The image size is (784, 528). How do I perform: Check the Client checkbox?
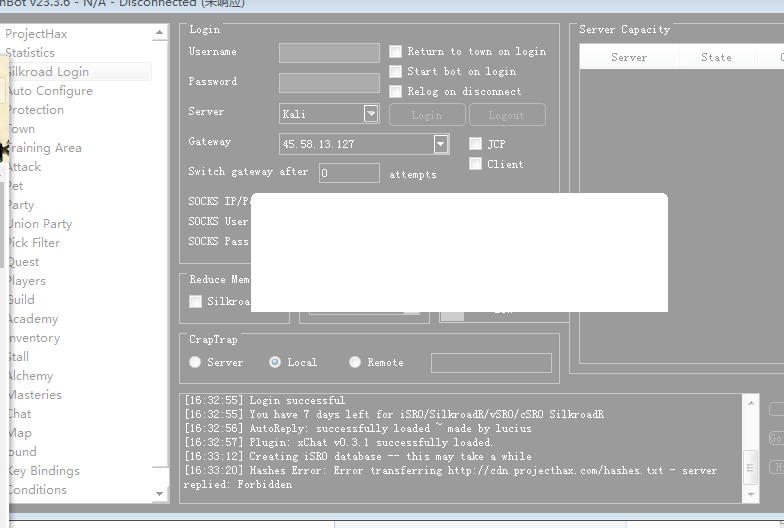coord(476,164)
